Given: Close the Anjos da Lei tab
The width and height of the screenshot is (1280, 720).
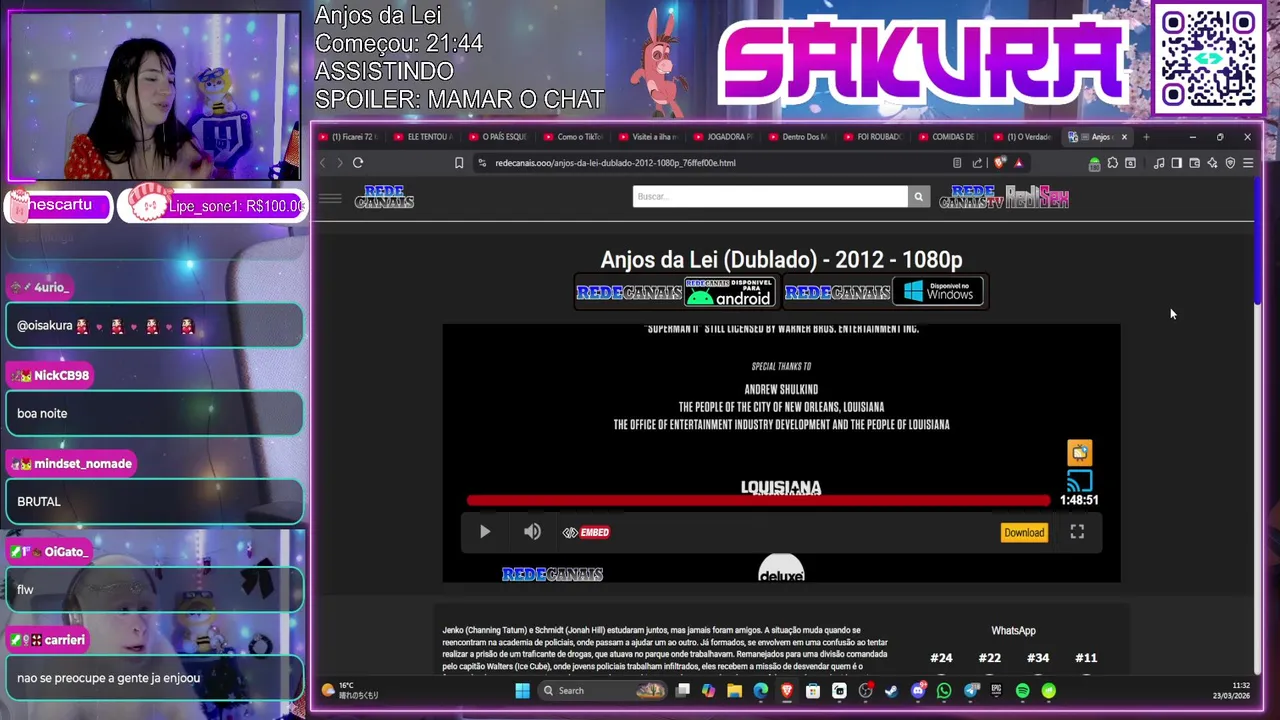Looking at the screenshot, I should point(1124,137).
